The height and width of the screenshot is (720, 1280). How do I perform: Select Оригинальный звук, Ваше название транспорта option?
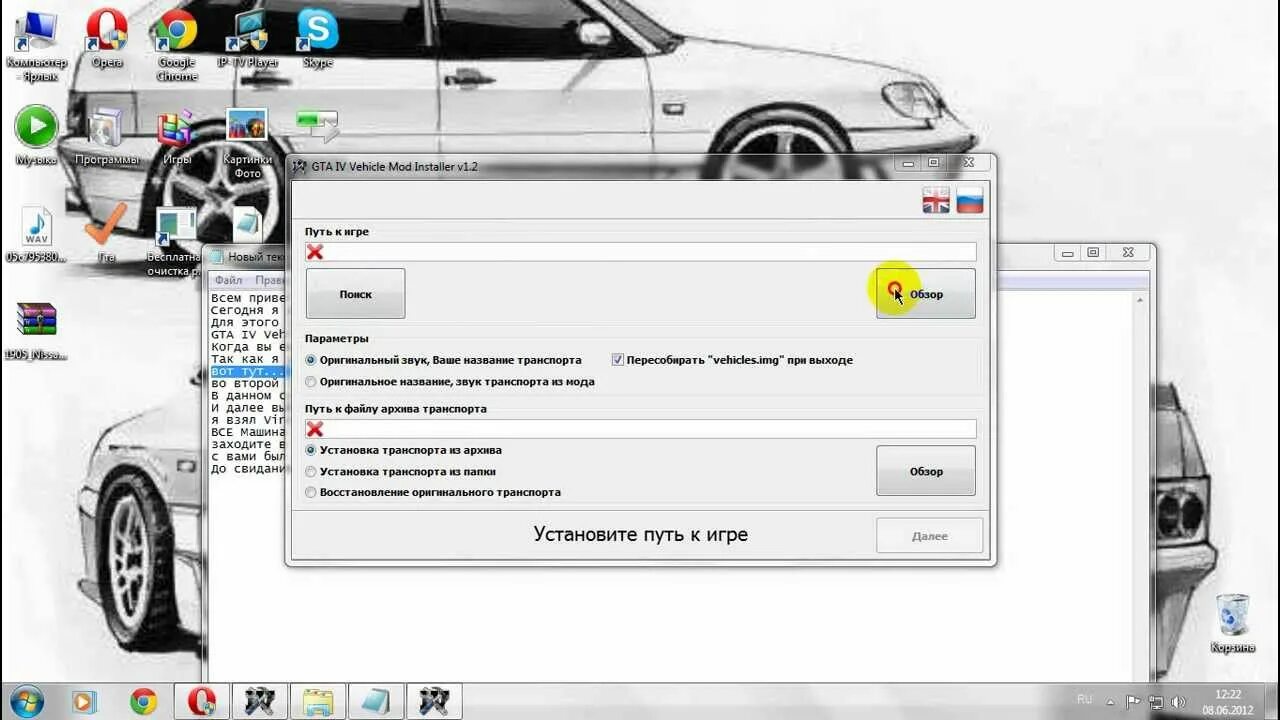tap(443, 360)
